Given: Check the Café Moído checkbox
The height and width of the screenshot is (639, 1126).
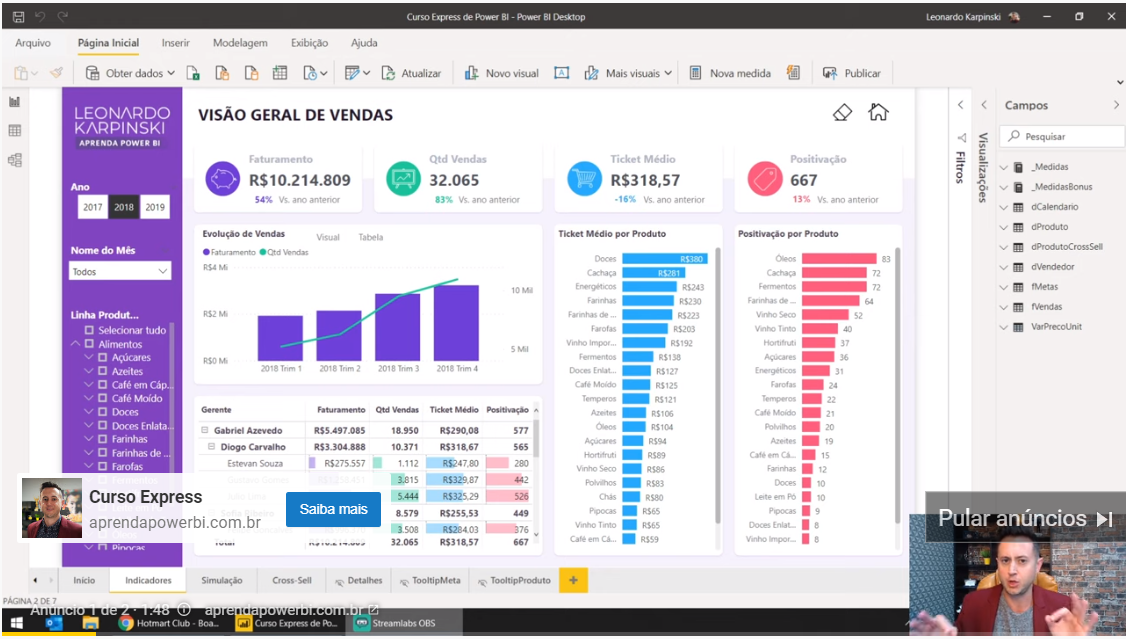Looking at the screenshot, I should (x=103, y=398).
